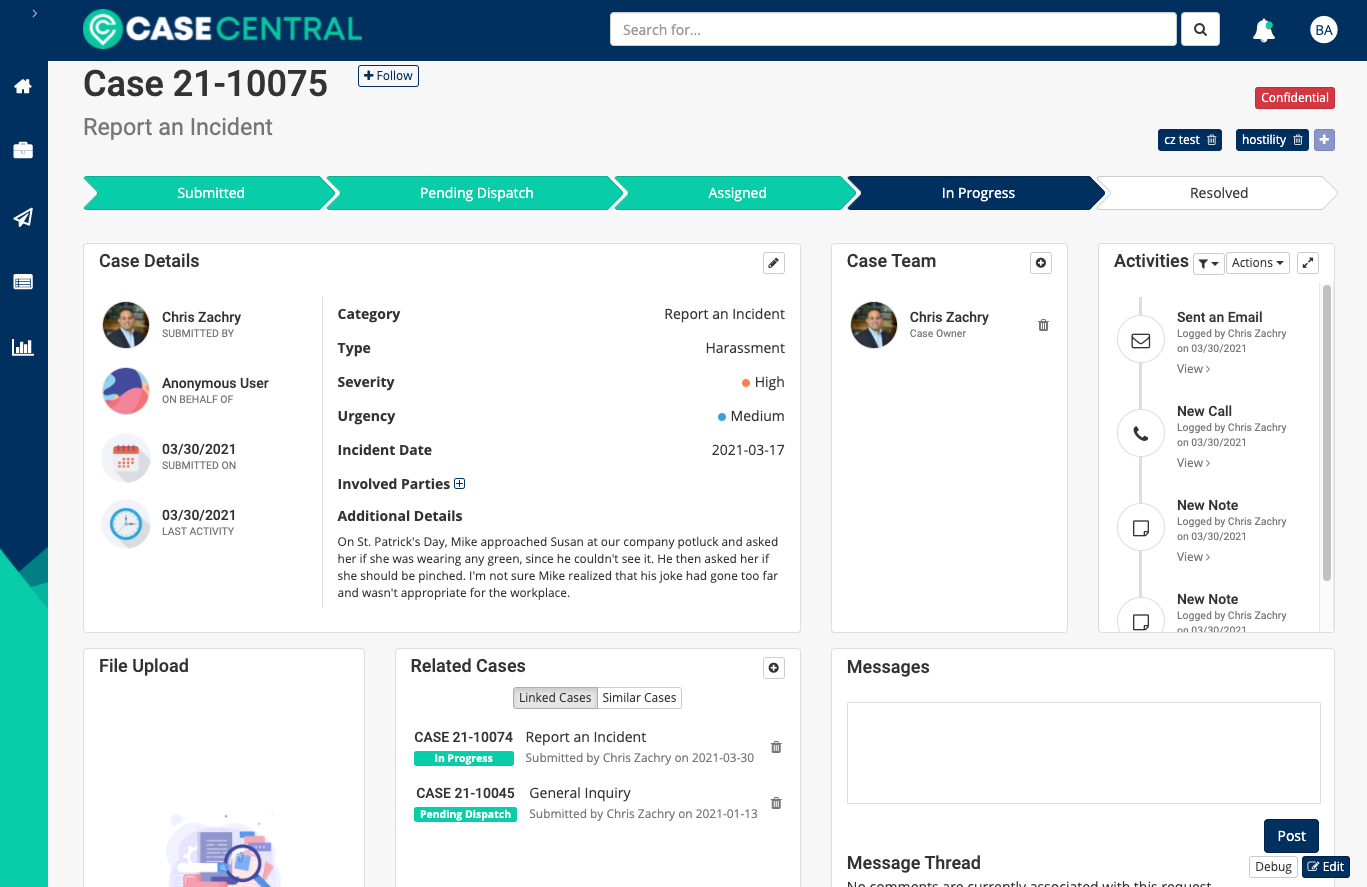Click the Confidential badge
Image resolution: width=1367 pixels, height=887 pixels.
1295,98
